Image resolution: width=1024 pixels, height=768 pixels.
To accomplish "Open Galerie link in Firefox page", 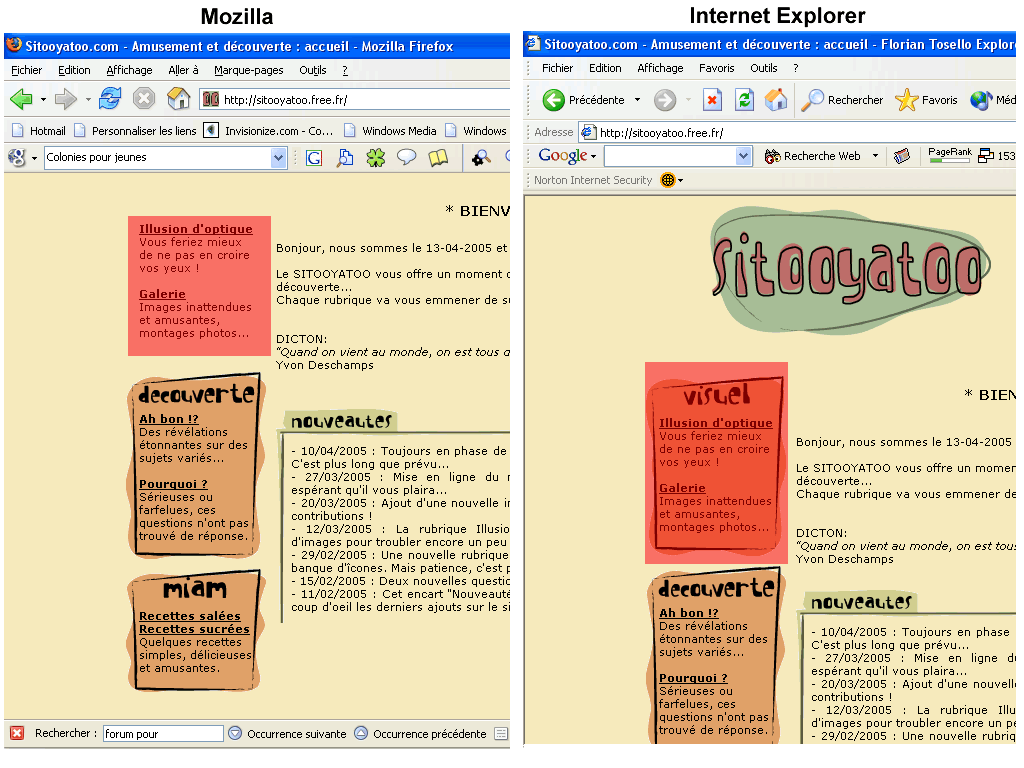I will (162, 294).
